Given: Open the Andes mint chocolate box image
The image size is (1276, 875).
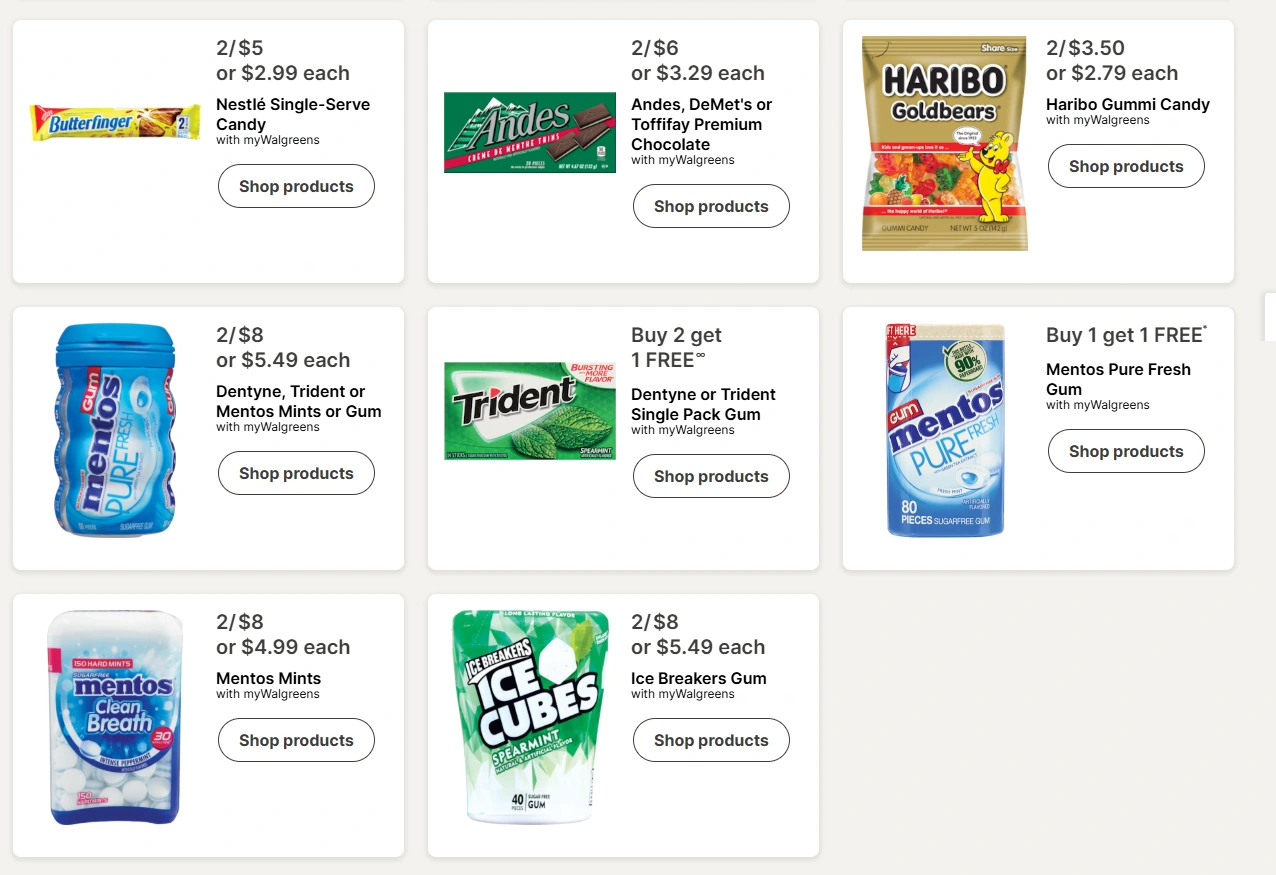Looking at the screenshot, I should click(x=530, y=132).
